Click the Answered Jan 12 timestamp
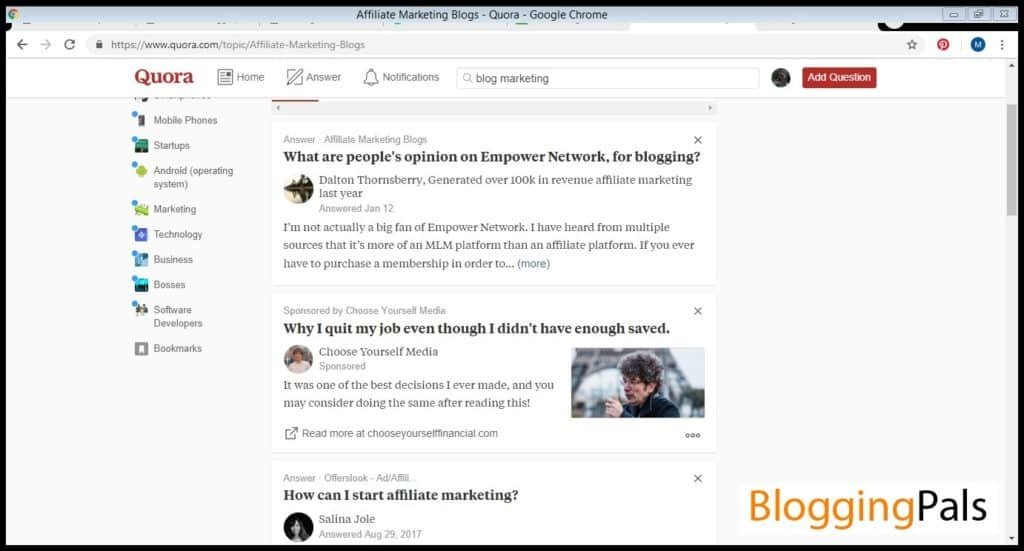Image resolution: width=1024 pixels, height=551 pixels. 356,208
